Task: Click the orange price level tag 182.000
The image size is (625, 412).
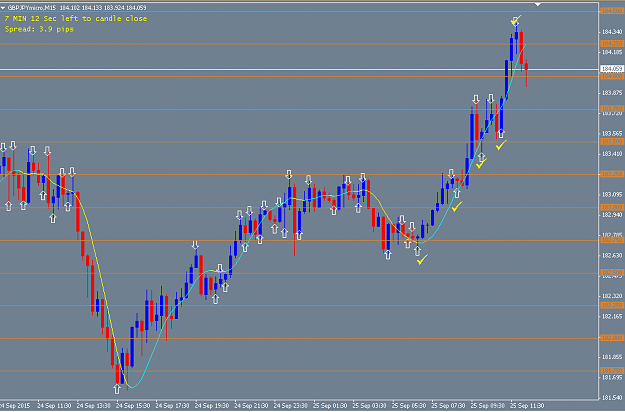Action: pos(612,338)
